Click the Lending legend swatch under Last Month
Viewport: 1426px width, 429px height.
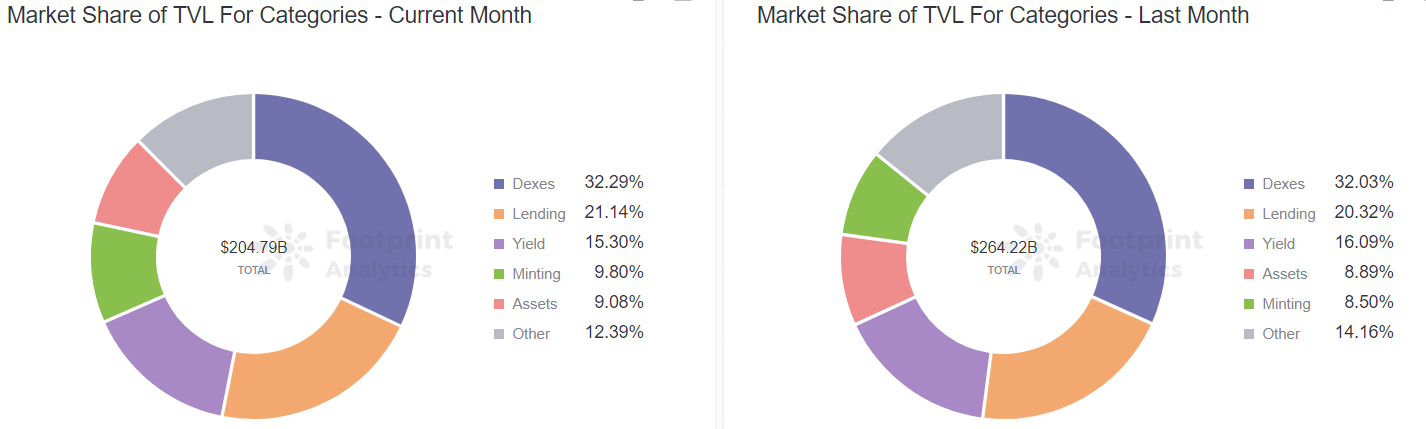tap(1248, 214)
